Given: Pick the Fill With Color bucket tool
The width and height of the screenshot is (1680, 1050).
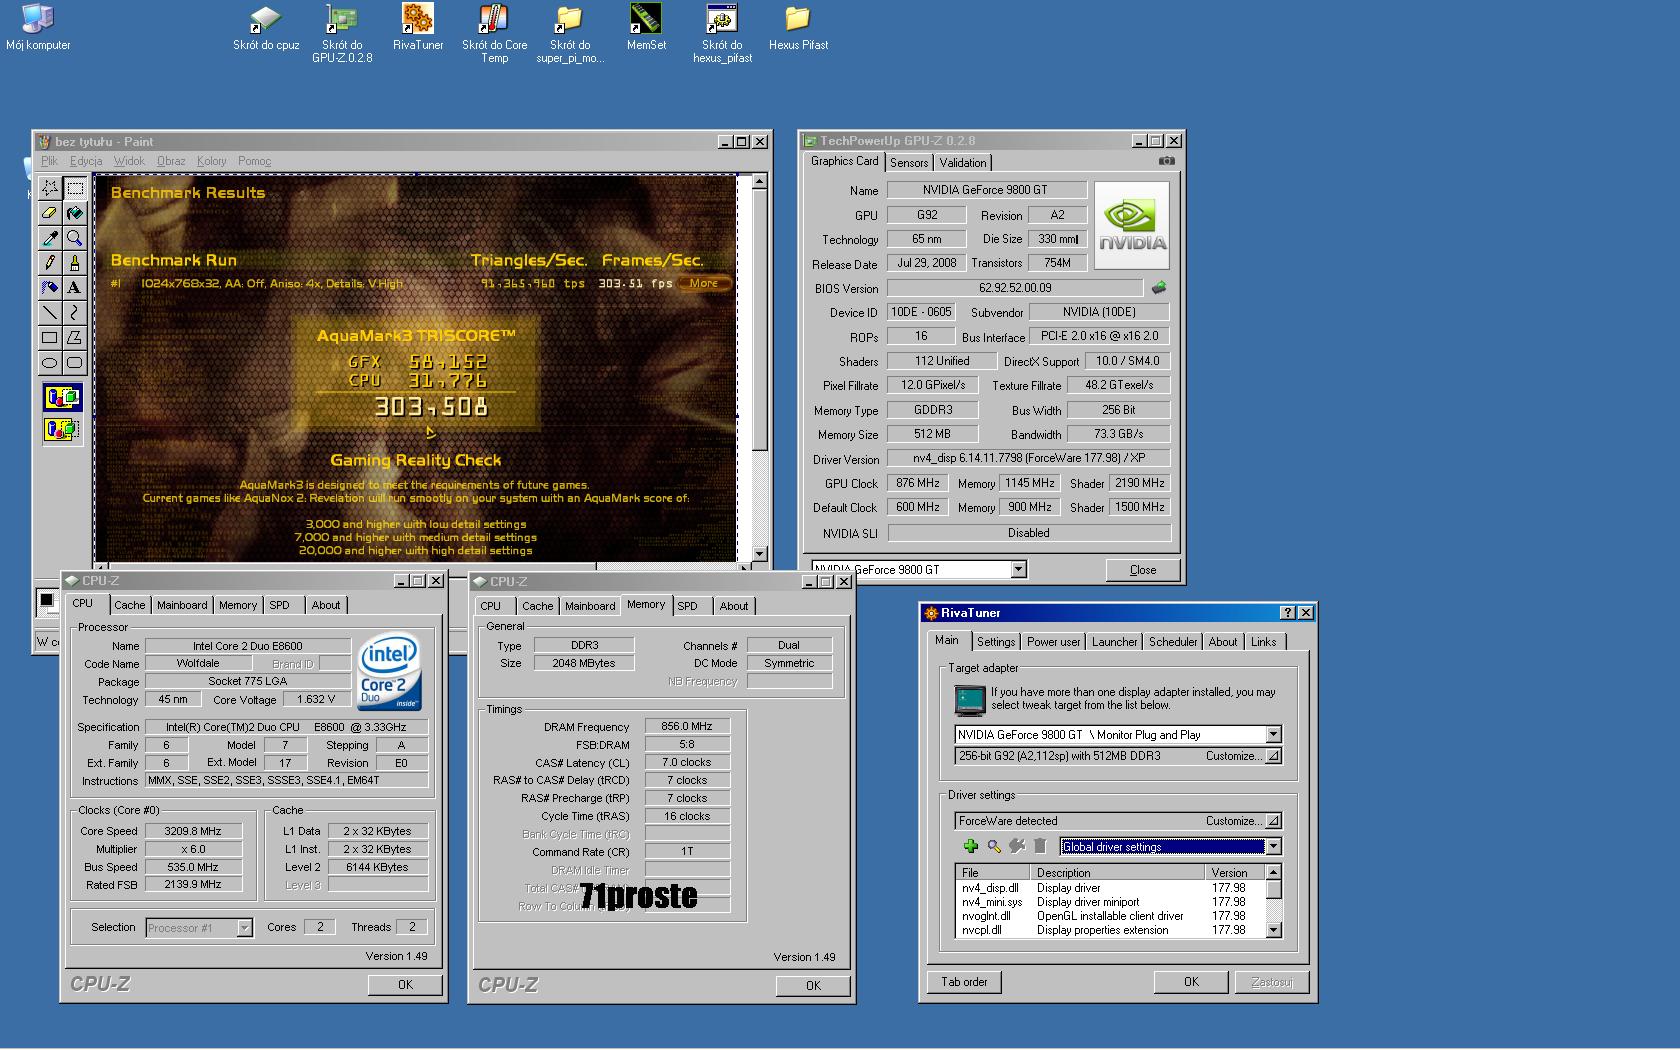Looking at the screenshot, I should (74, 213).
